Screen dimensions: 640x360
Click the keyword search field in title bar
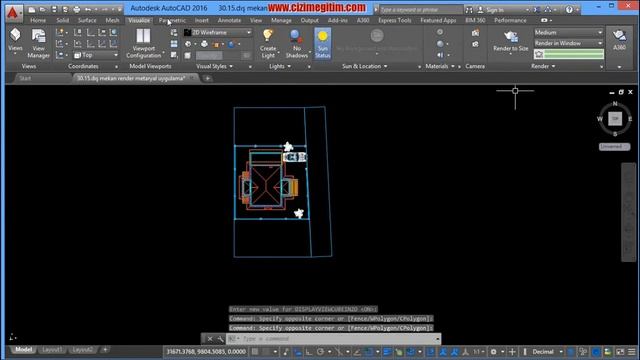420,10
